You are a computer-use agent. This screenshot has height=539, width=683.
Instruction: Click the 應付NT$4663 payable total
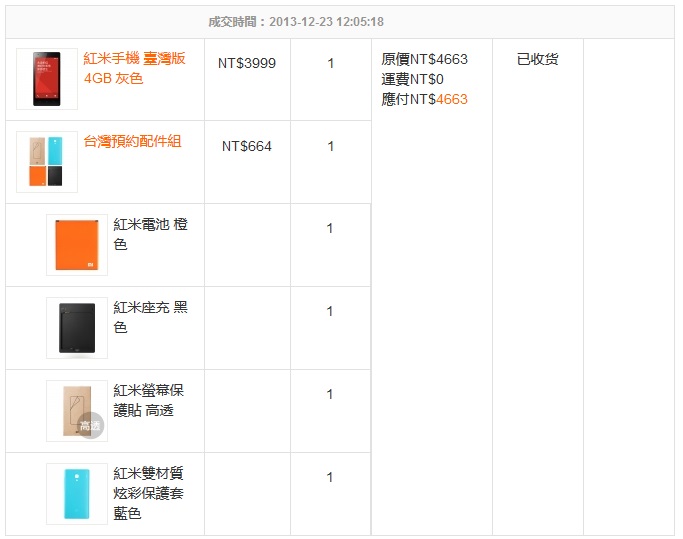[x=424, y=99]
